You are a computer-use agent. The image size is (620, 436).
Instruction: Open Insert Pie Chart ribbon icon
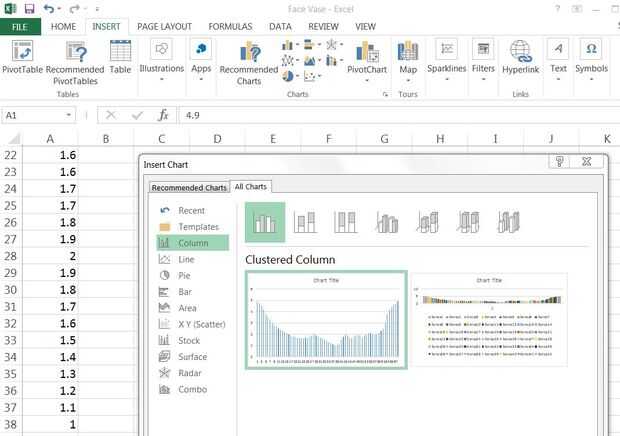[x=290, y=76]
